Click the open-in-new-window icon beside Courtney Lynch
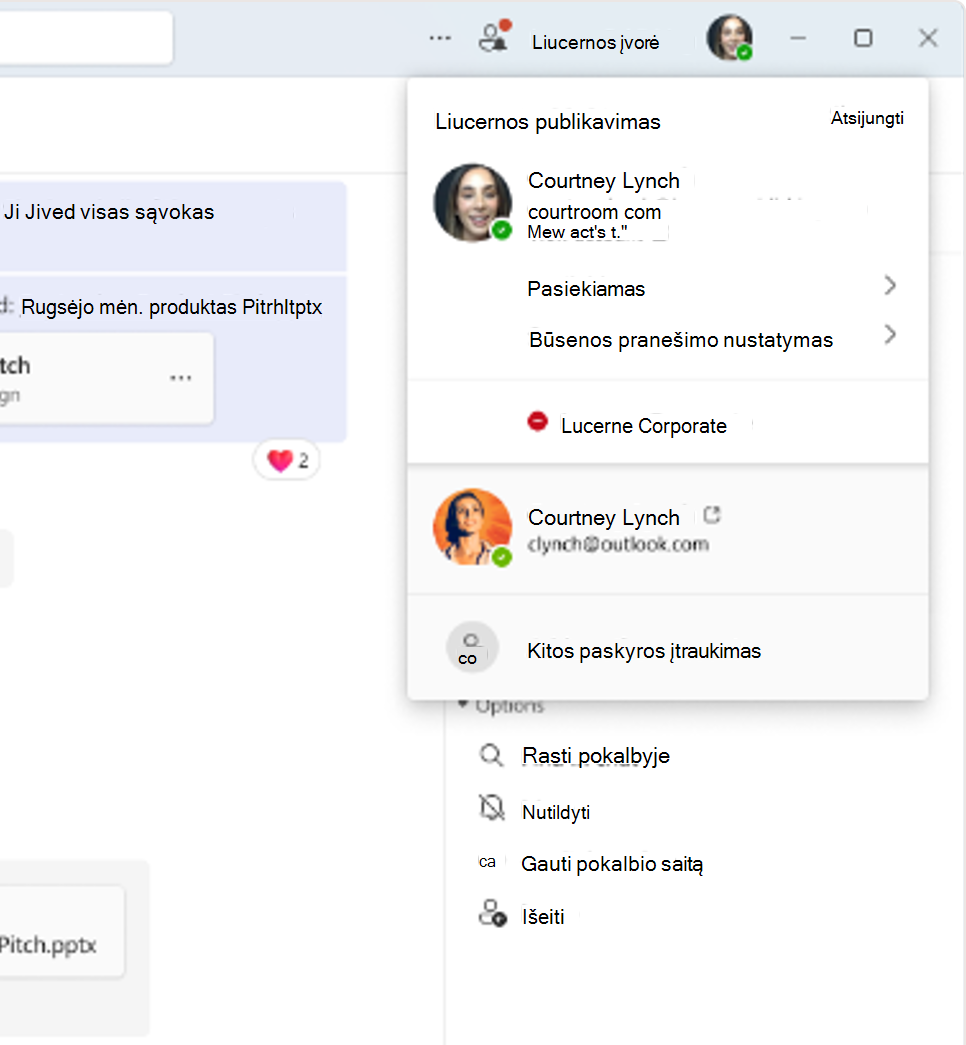 tap(712, 515)
